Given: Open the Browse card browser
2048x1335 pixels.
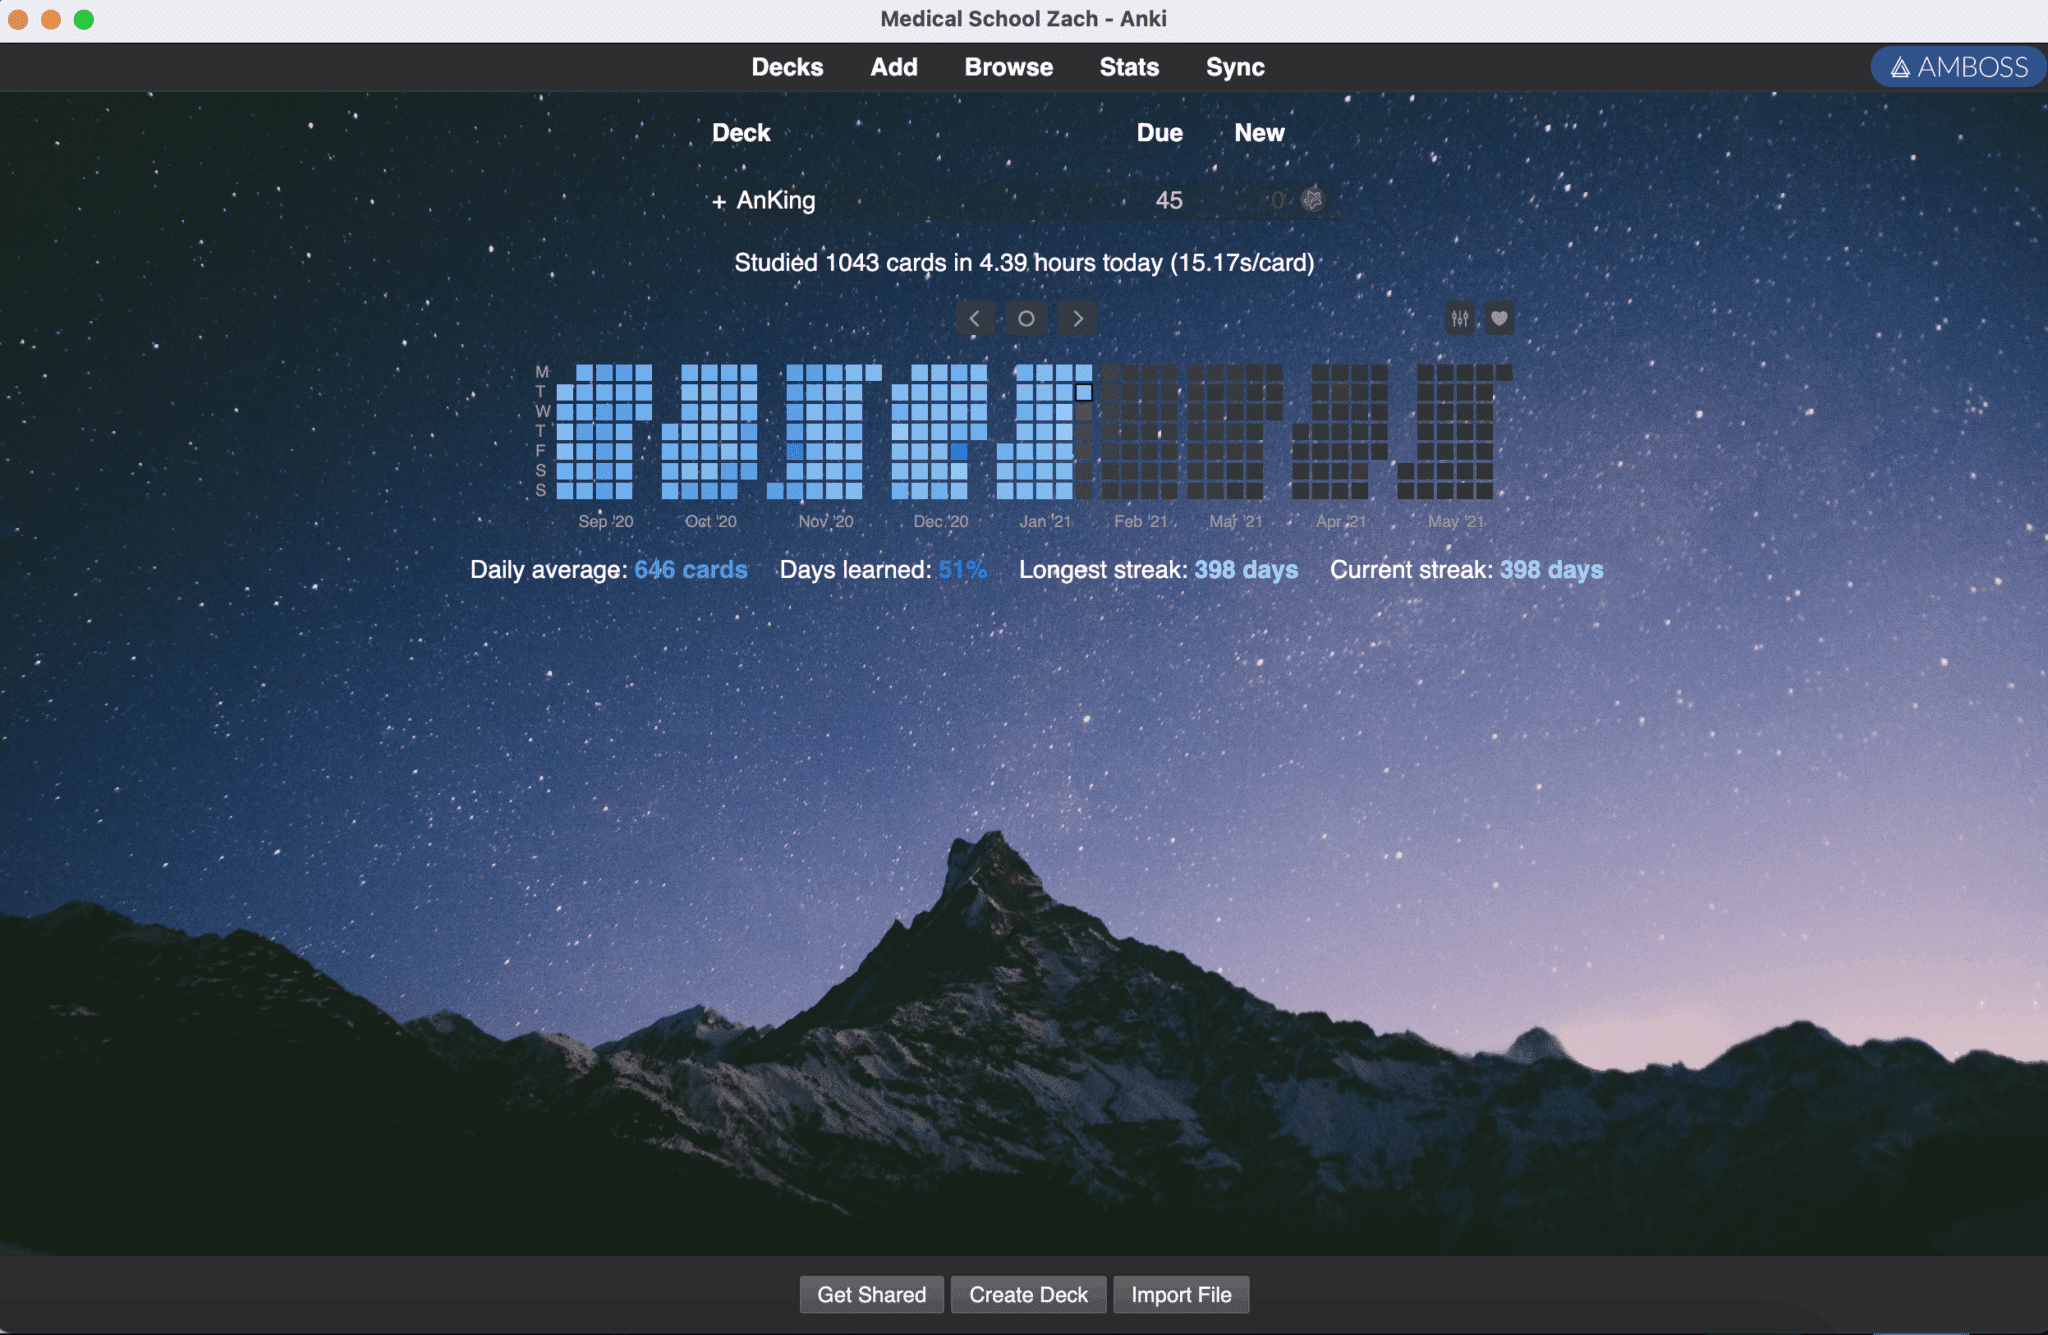Looking at the screenshot, I should (x=1008, y=67).
